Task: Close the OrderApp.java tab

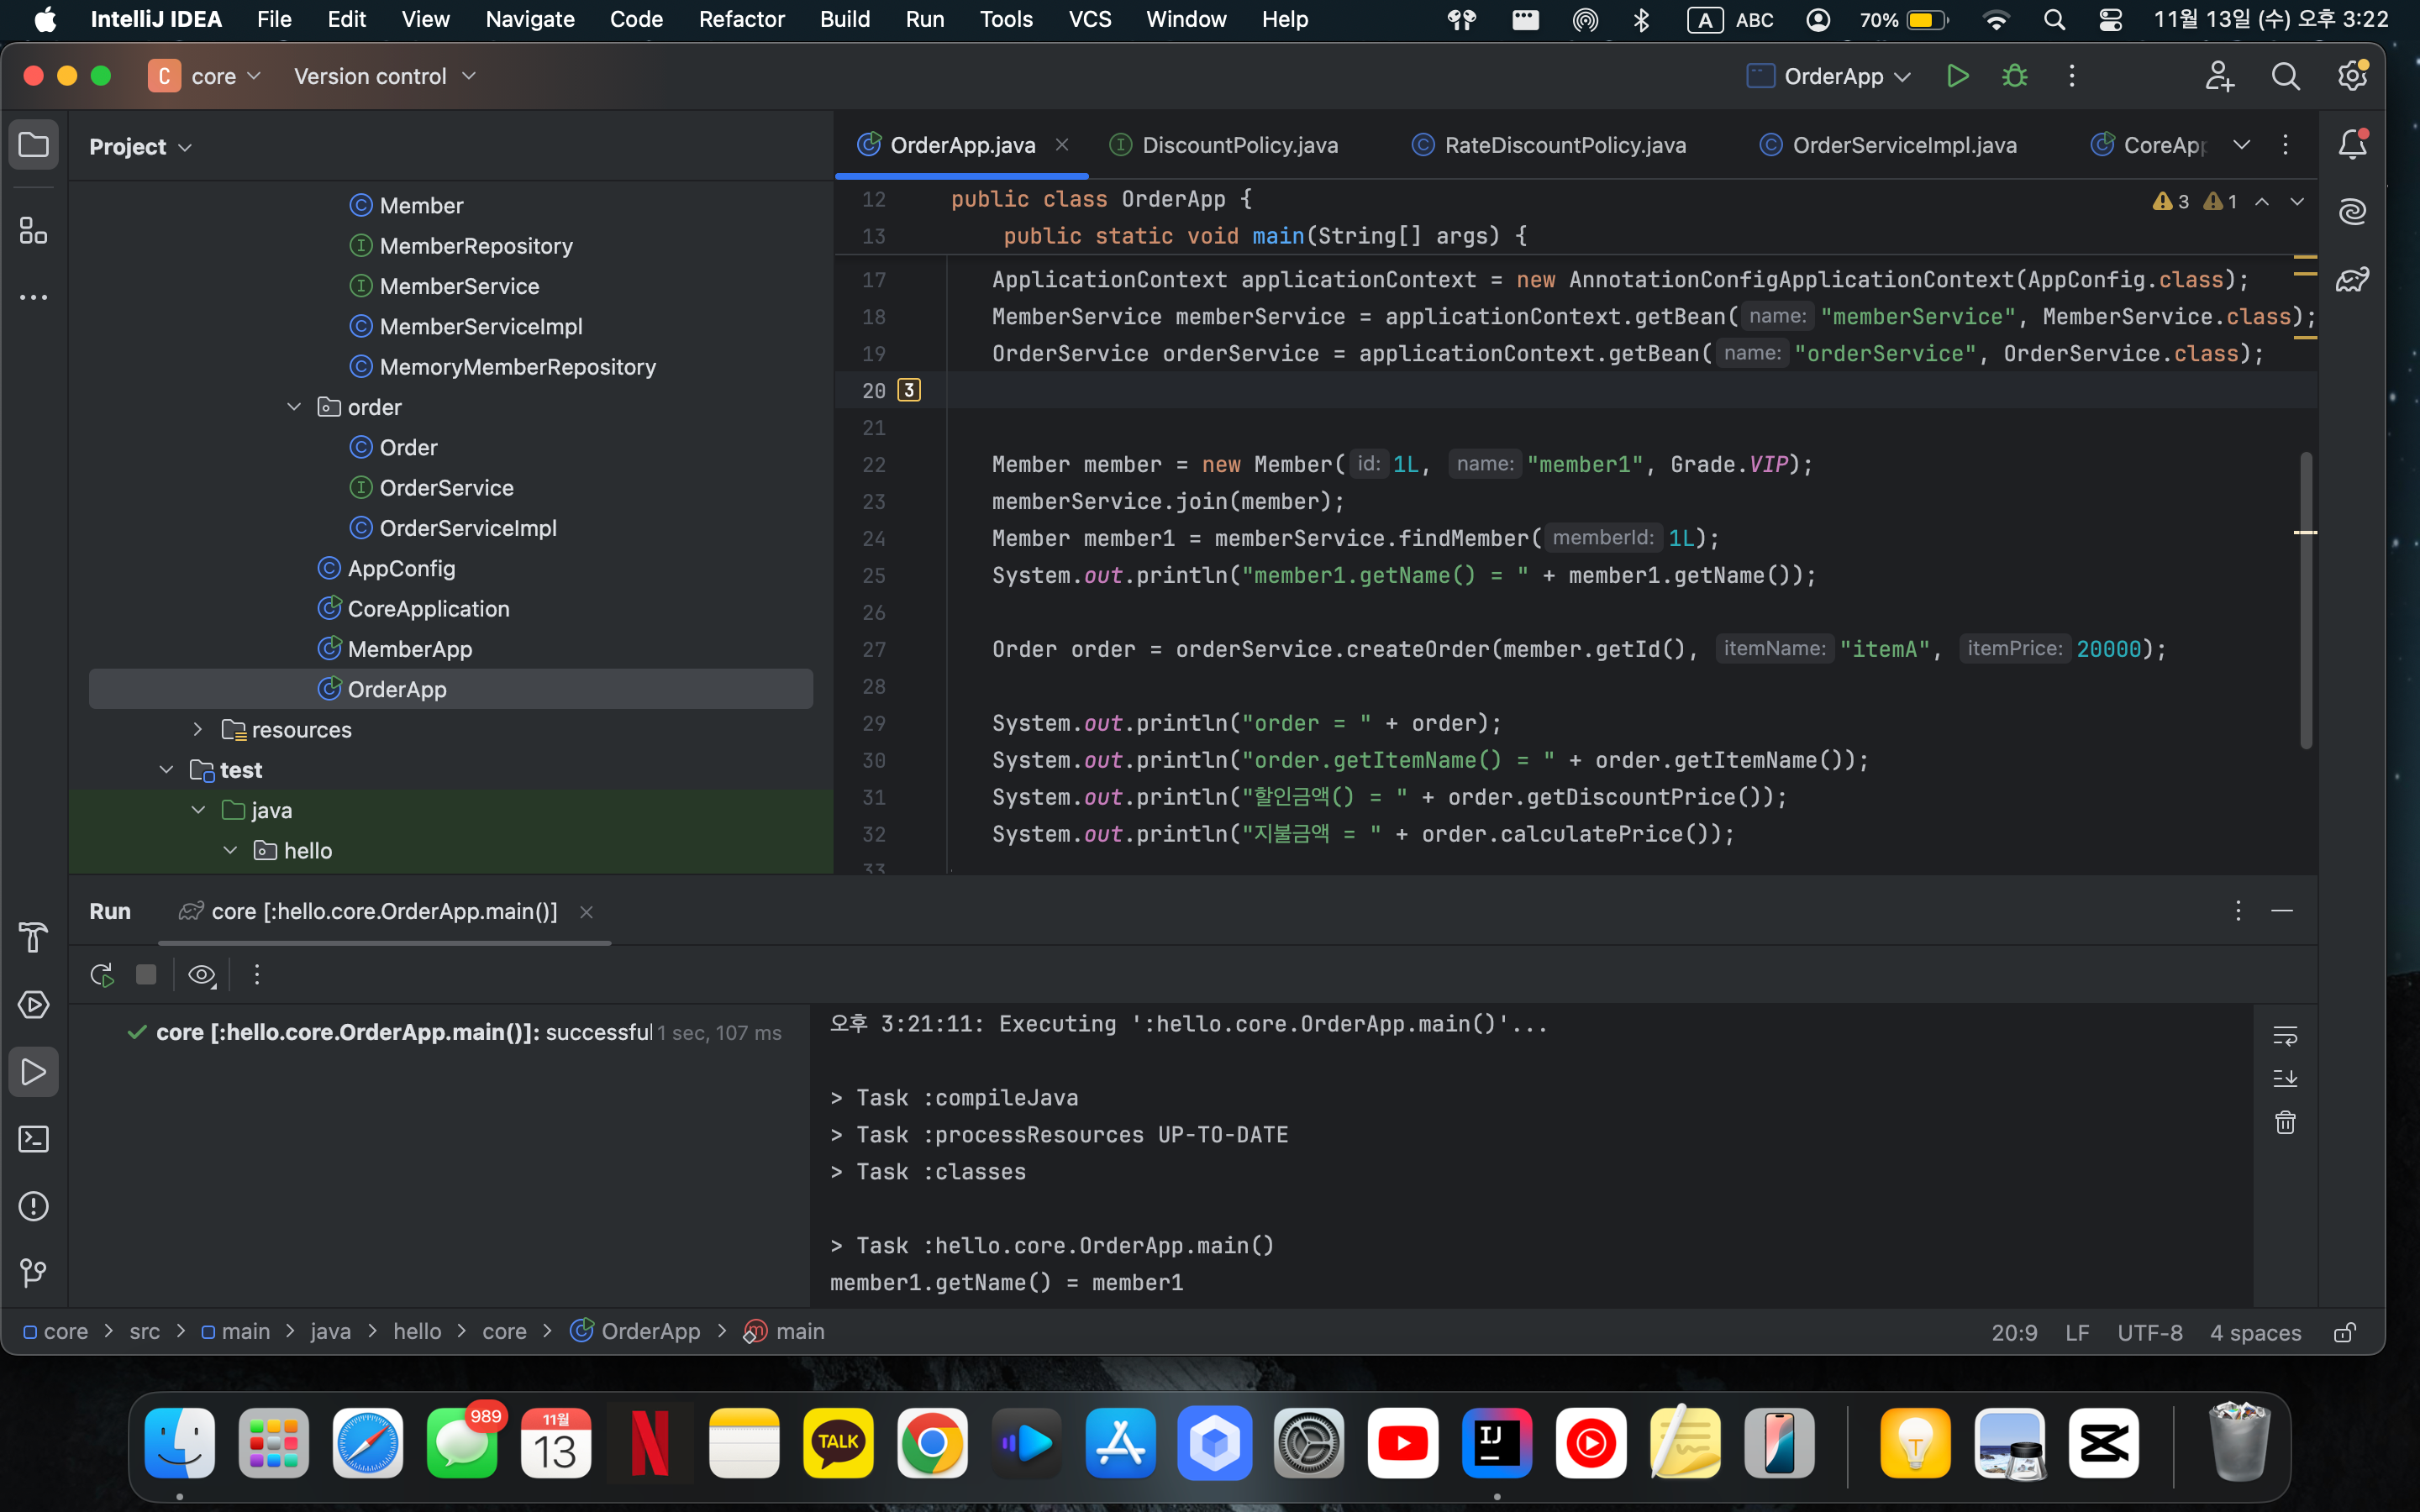Action: coord(1062,145)
